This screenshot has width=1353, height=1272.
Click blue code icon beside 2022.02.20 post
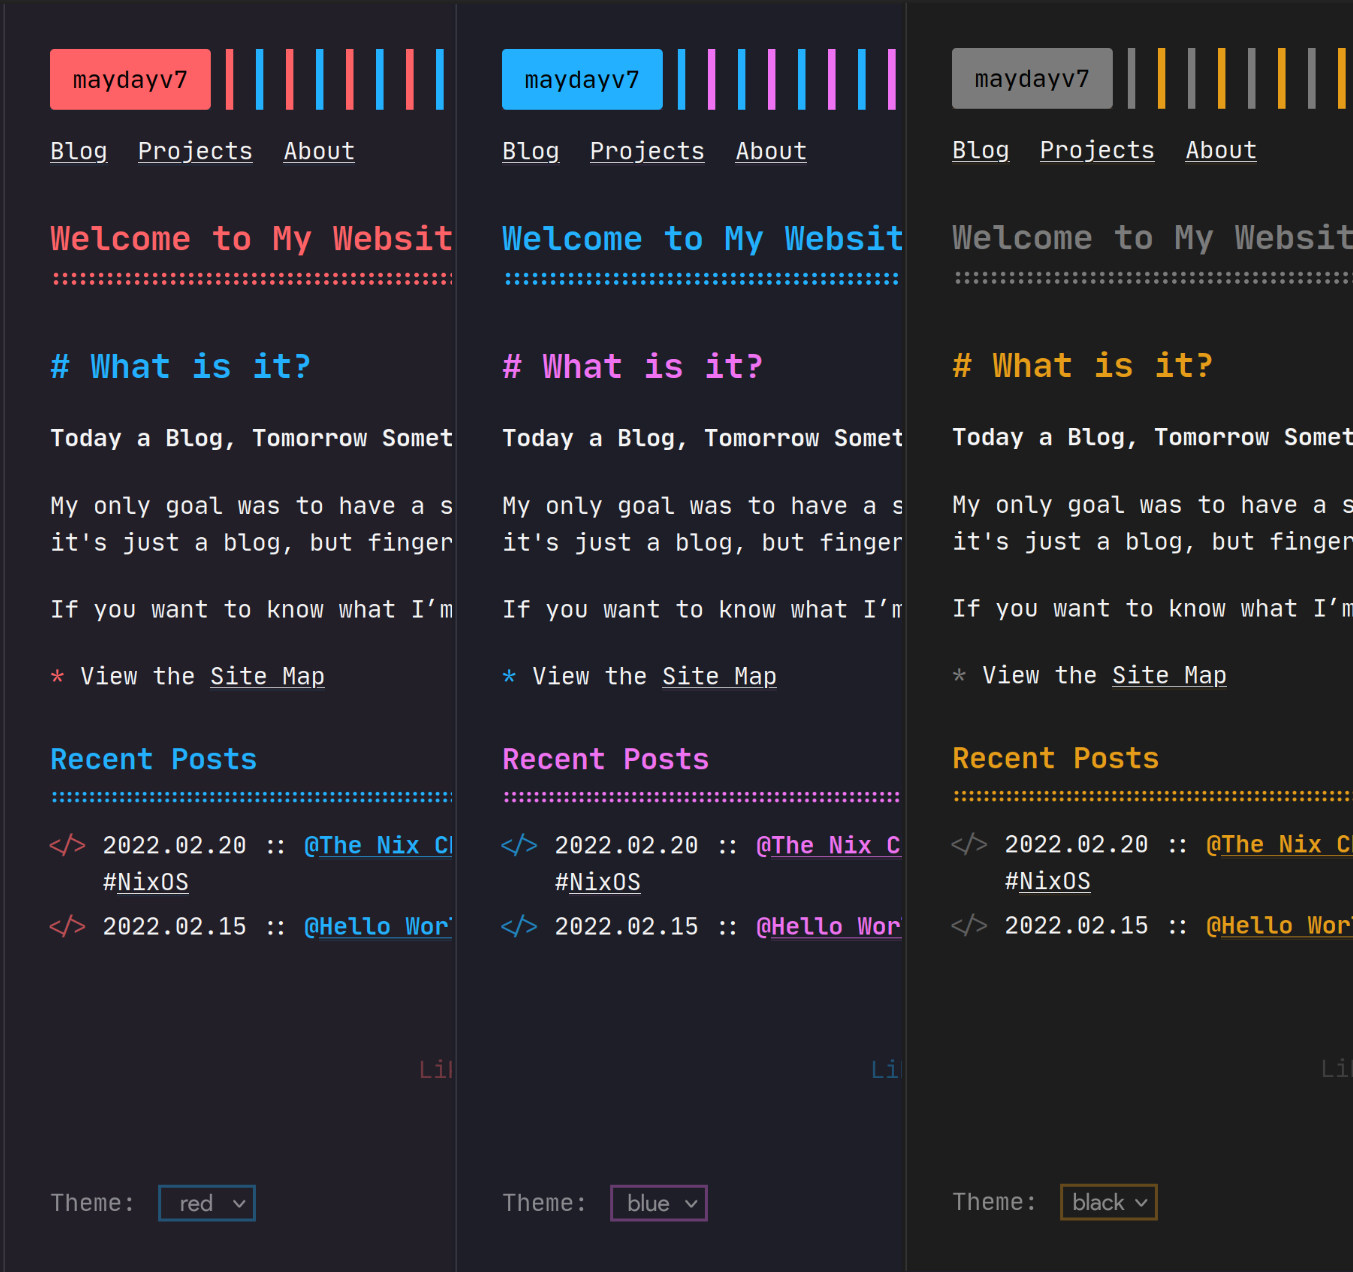pos(520,846)
